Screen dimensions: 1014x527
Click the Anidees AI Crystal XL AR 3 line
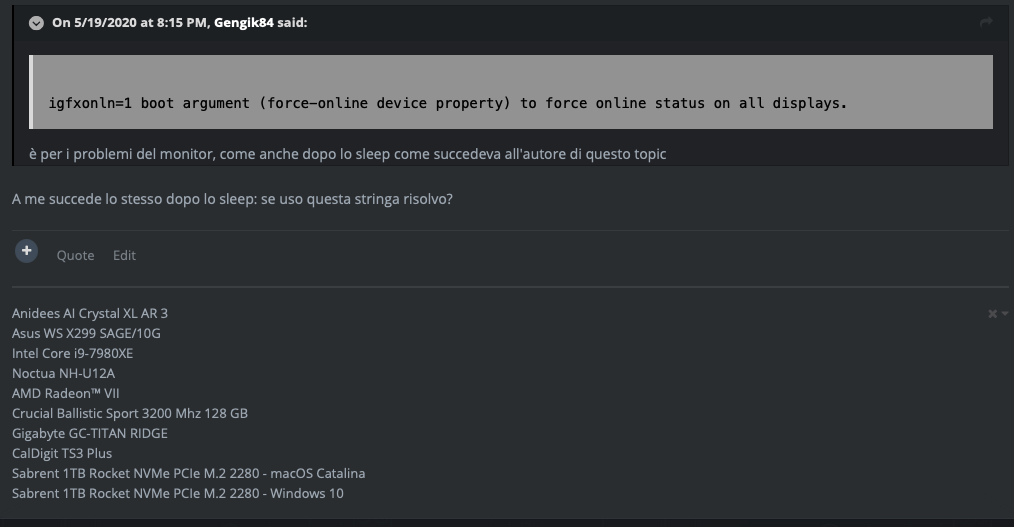90,314
